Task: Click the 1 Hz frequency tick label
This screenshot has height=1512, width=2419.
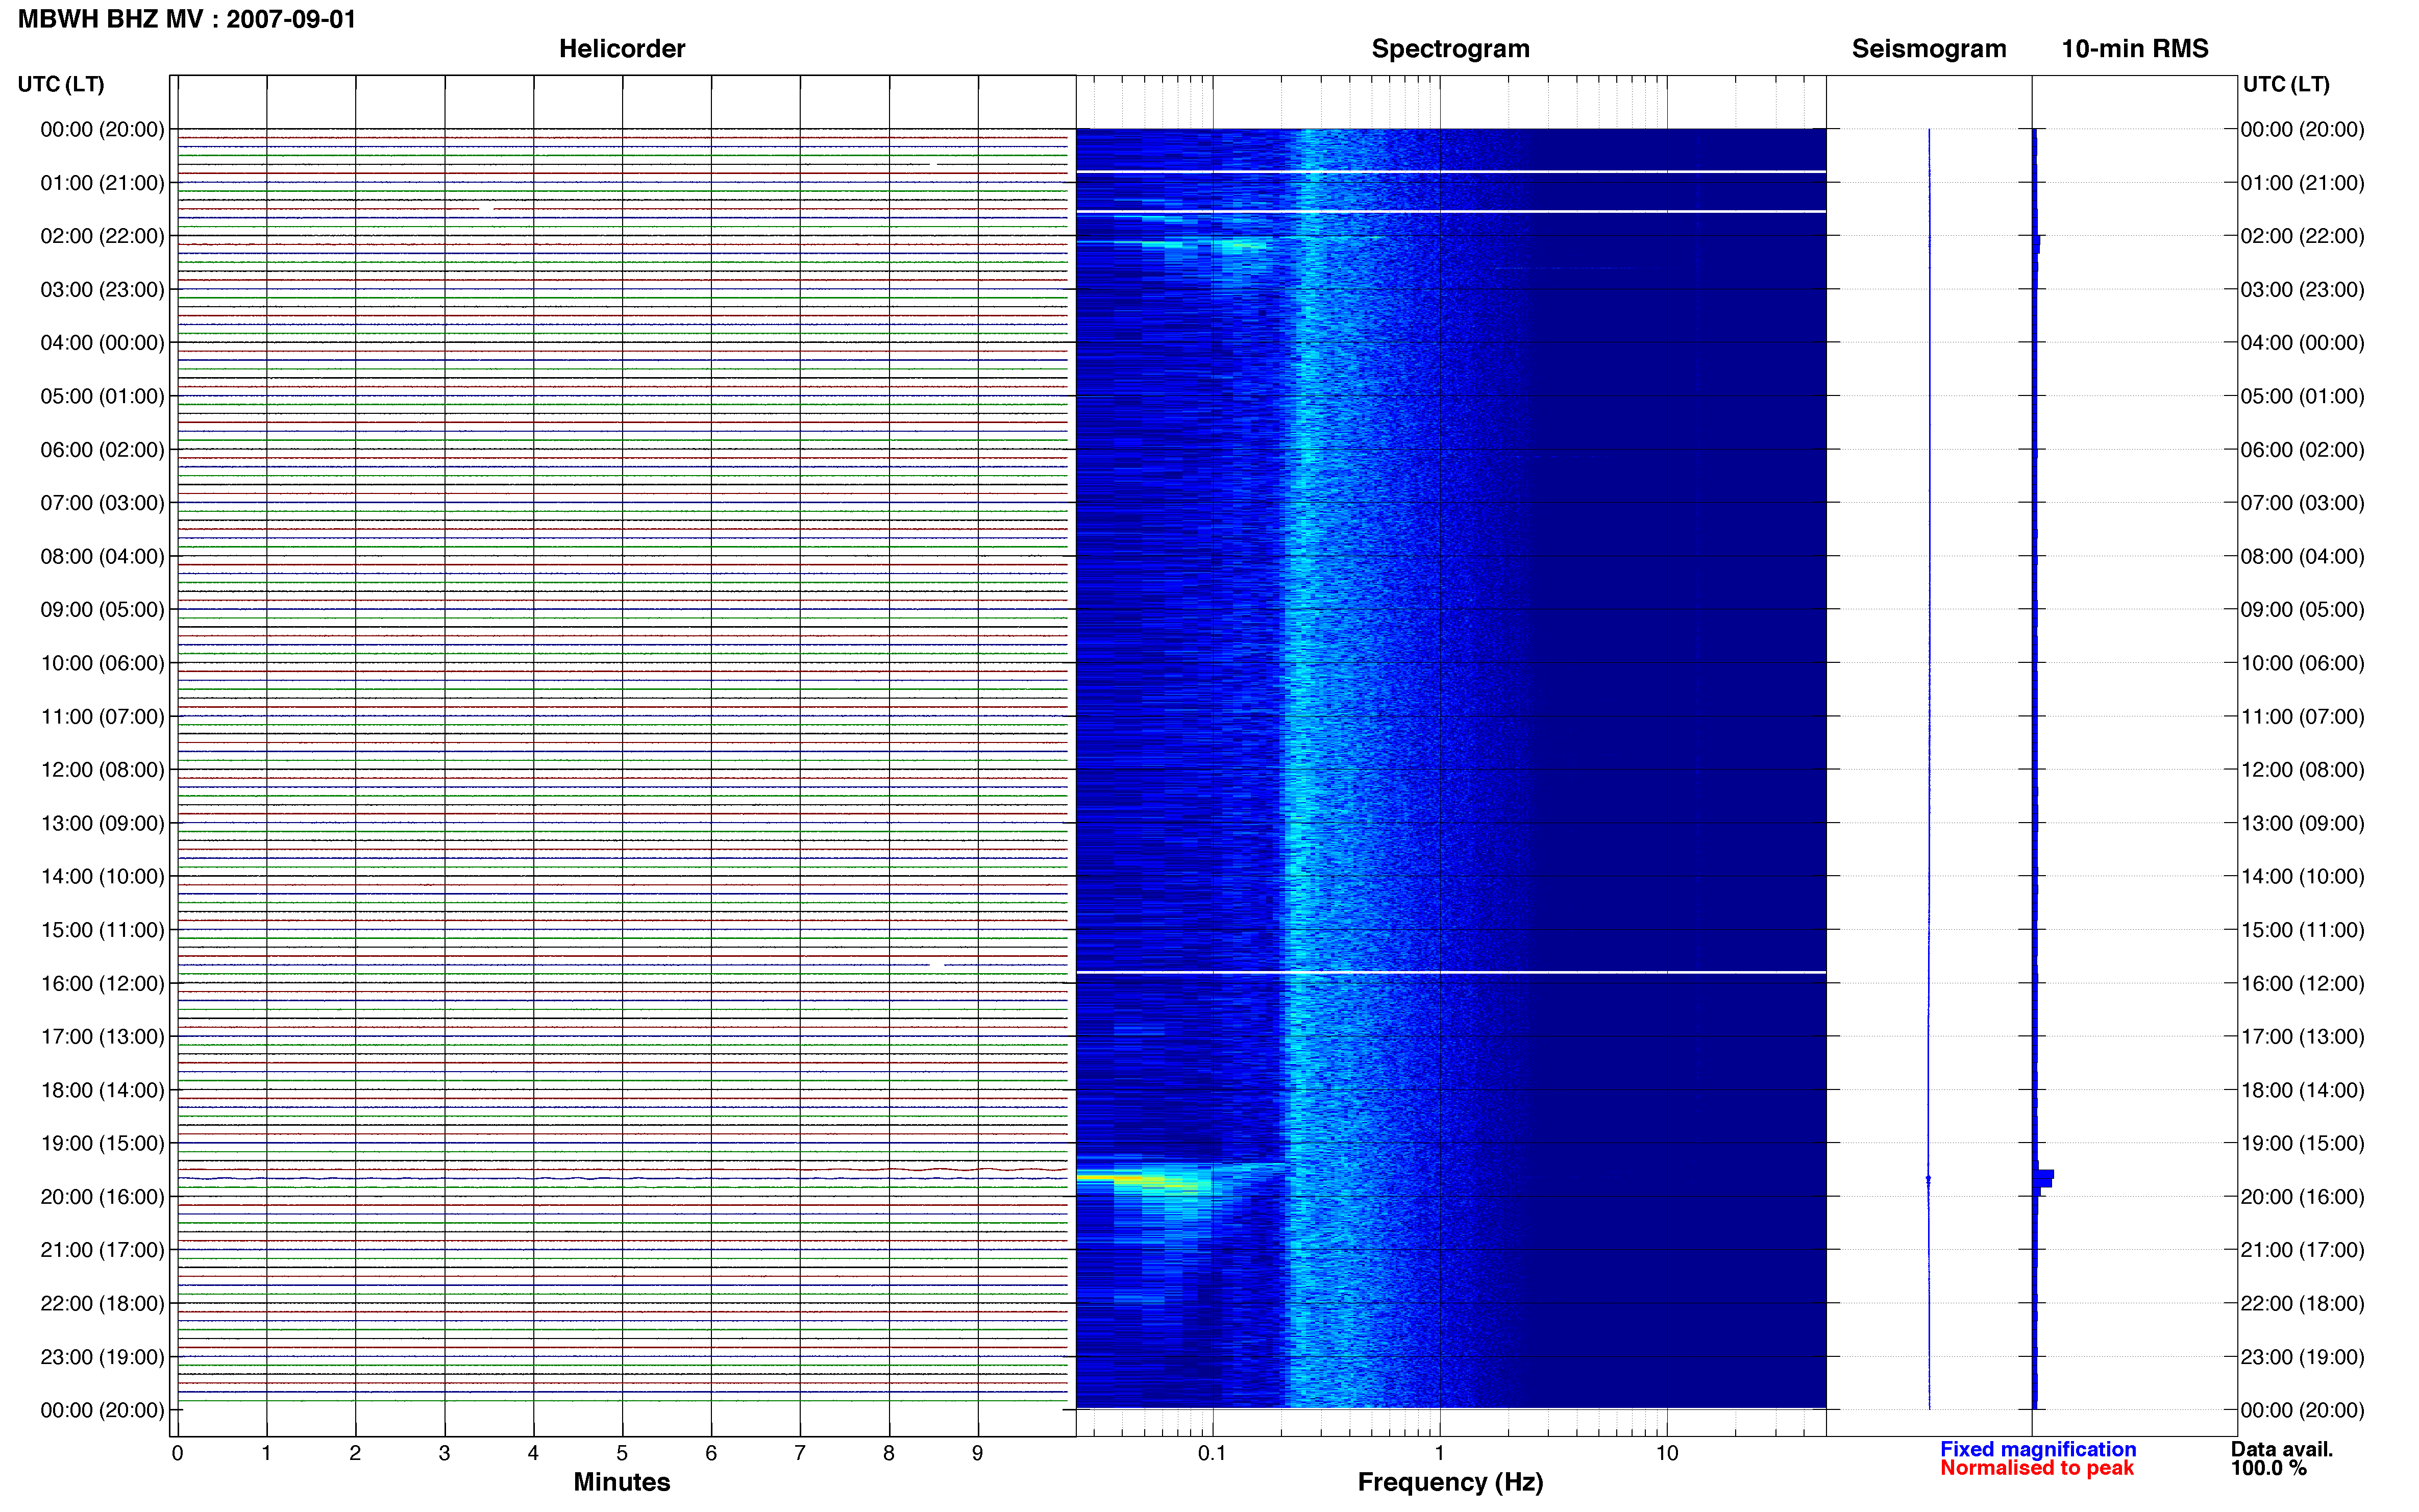Action: 1439,1453
